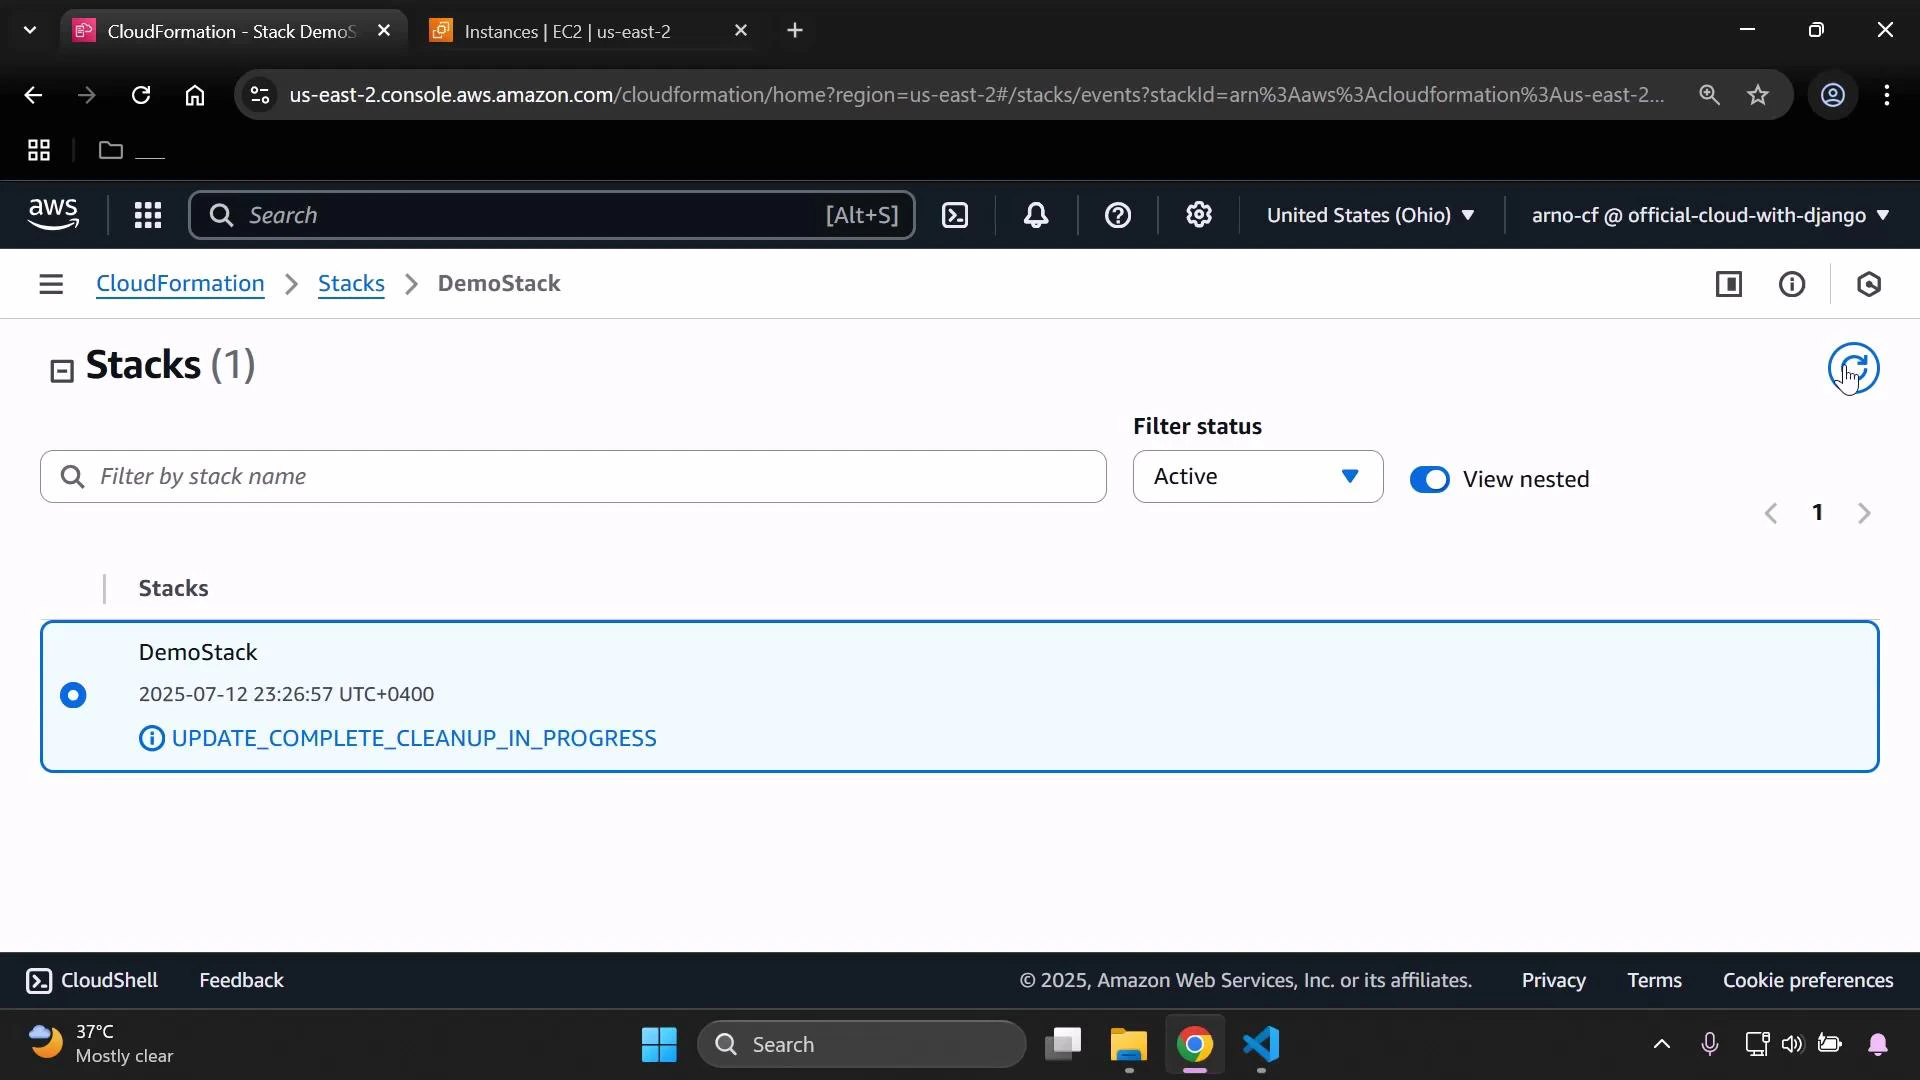
Task: Click the Feedback footer link
Action: [241, 981]
